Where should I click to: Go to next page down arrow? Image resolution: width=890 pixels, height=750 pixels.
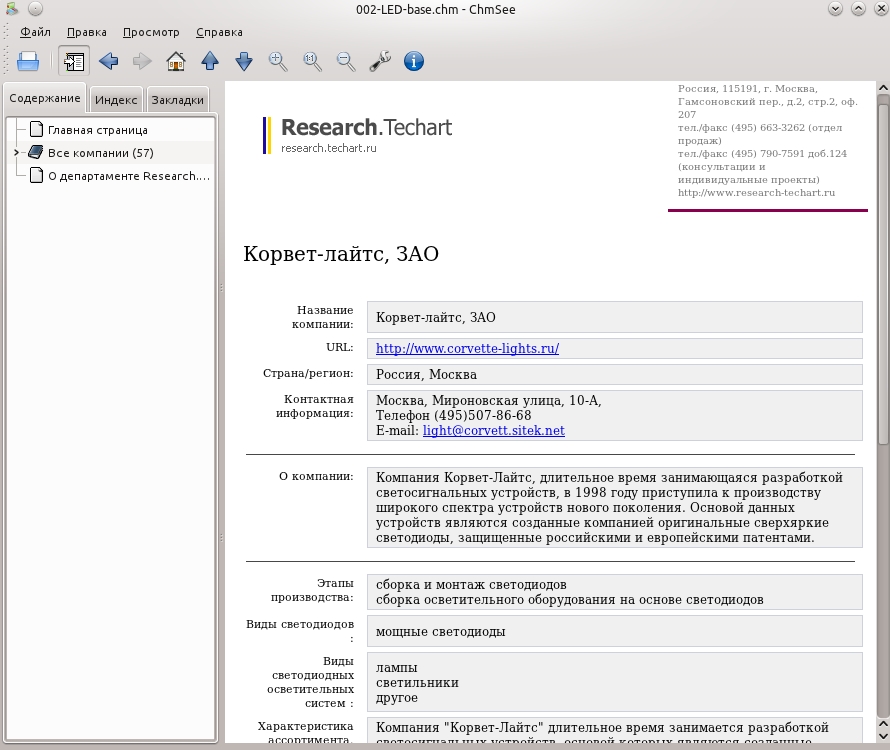244,61
